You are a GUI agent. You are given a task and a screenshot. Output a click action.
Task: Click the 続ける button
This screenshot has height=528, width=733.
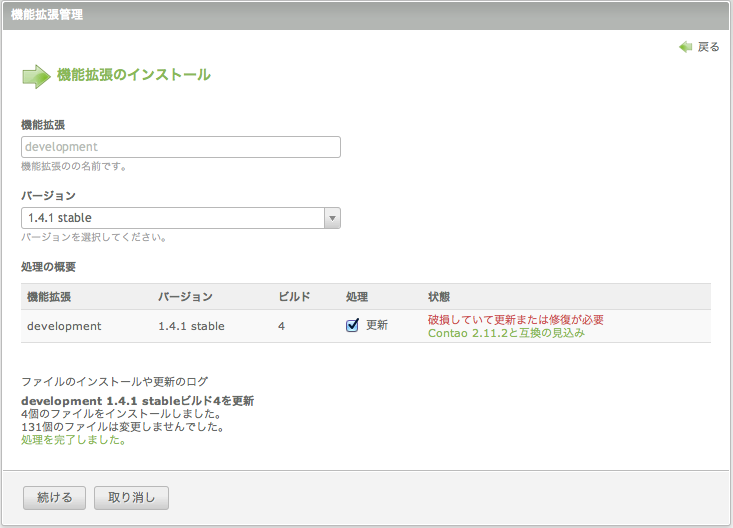point(54,498)
